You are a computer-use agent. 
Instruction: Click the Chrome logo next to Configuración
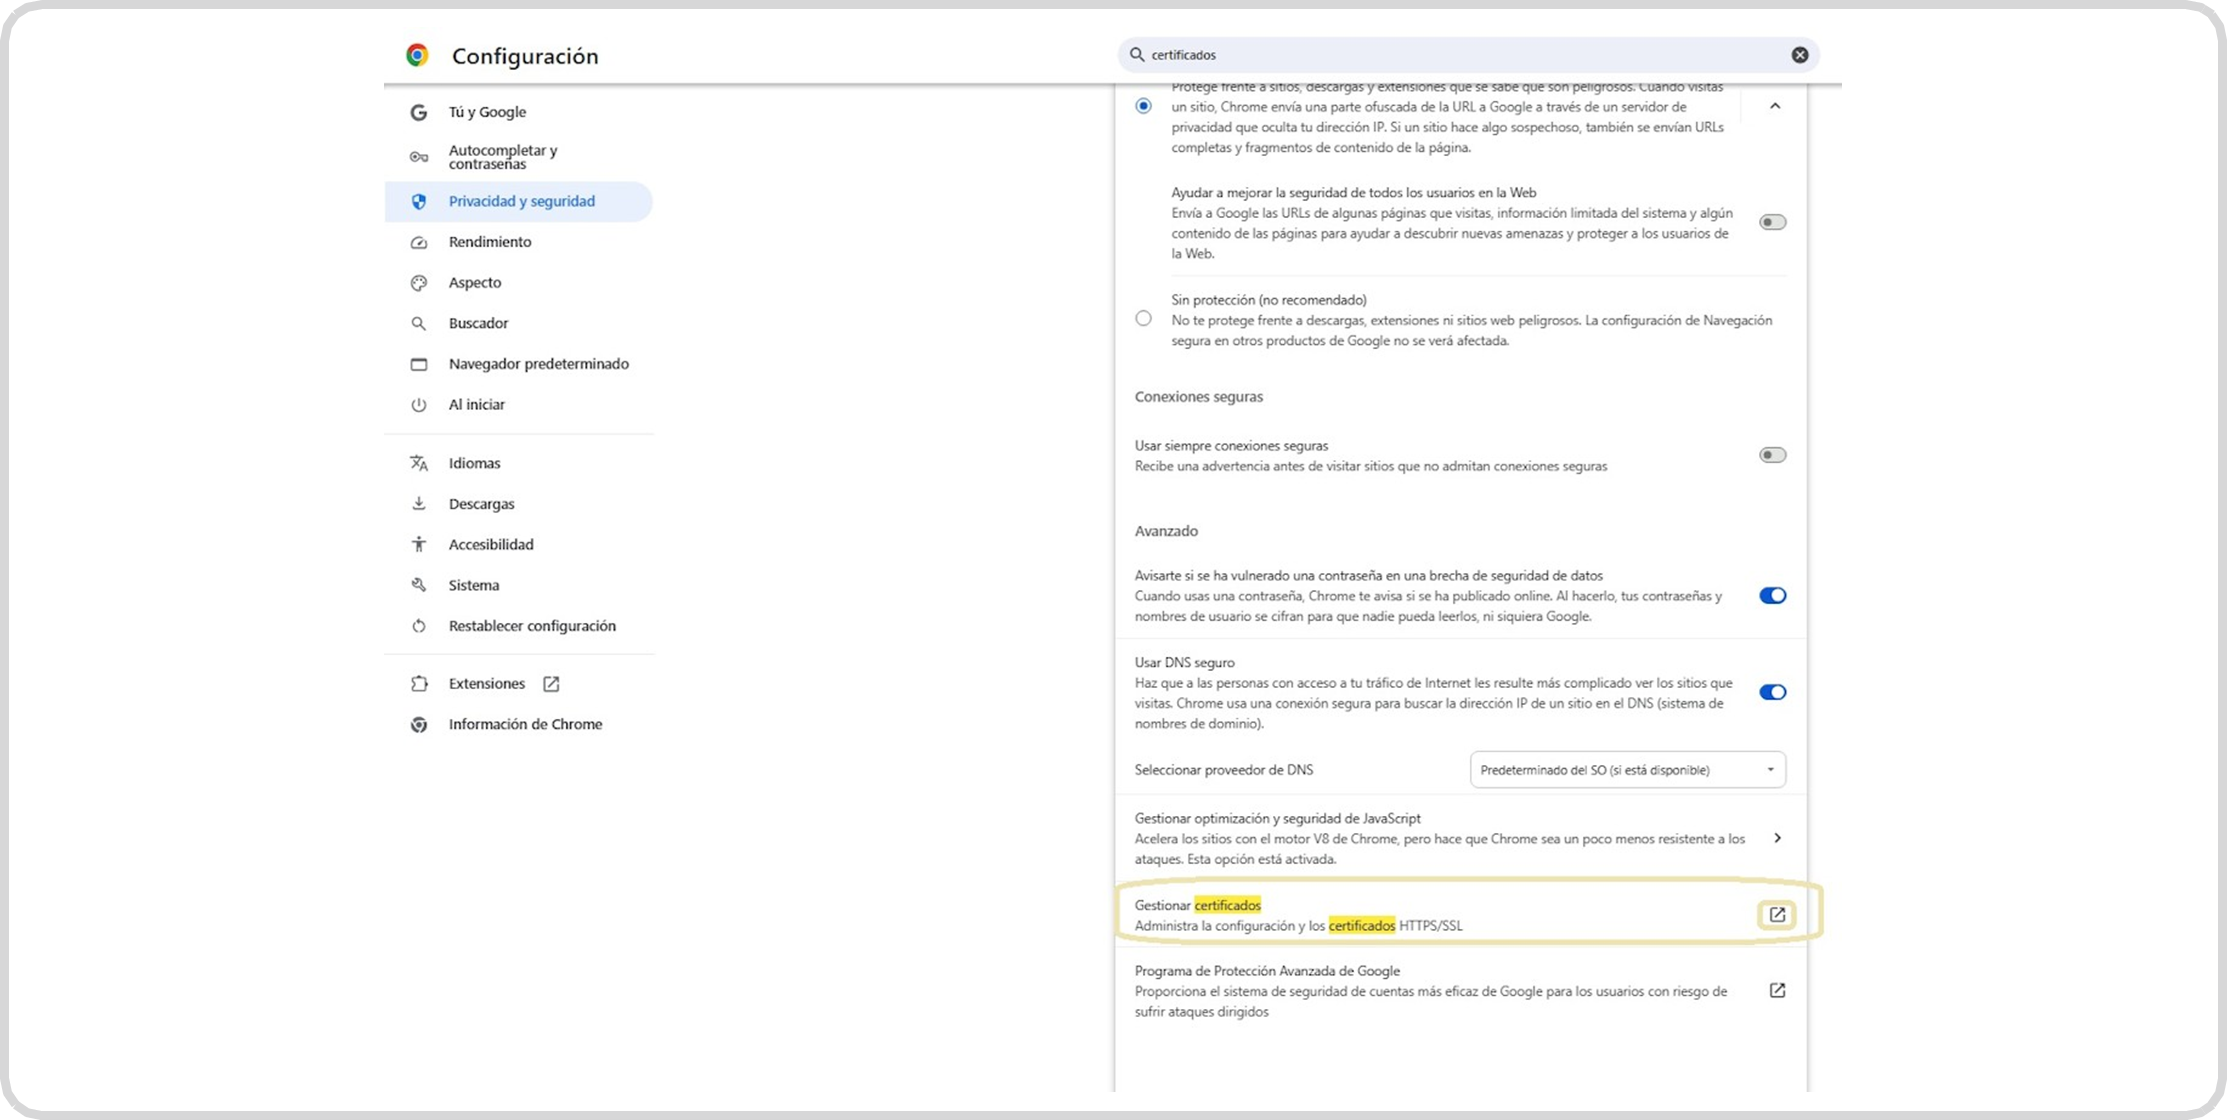(x=417, y=56)
